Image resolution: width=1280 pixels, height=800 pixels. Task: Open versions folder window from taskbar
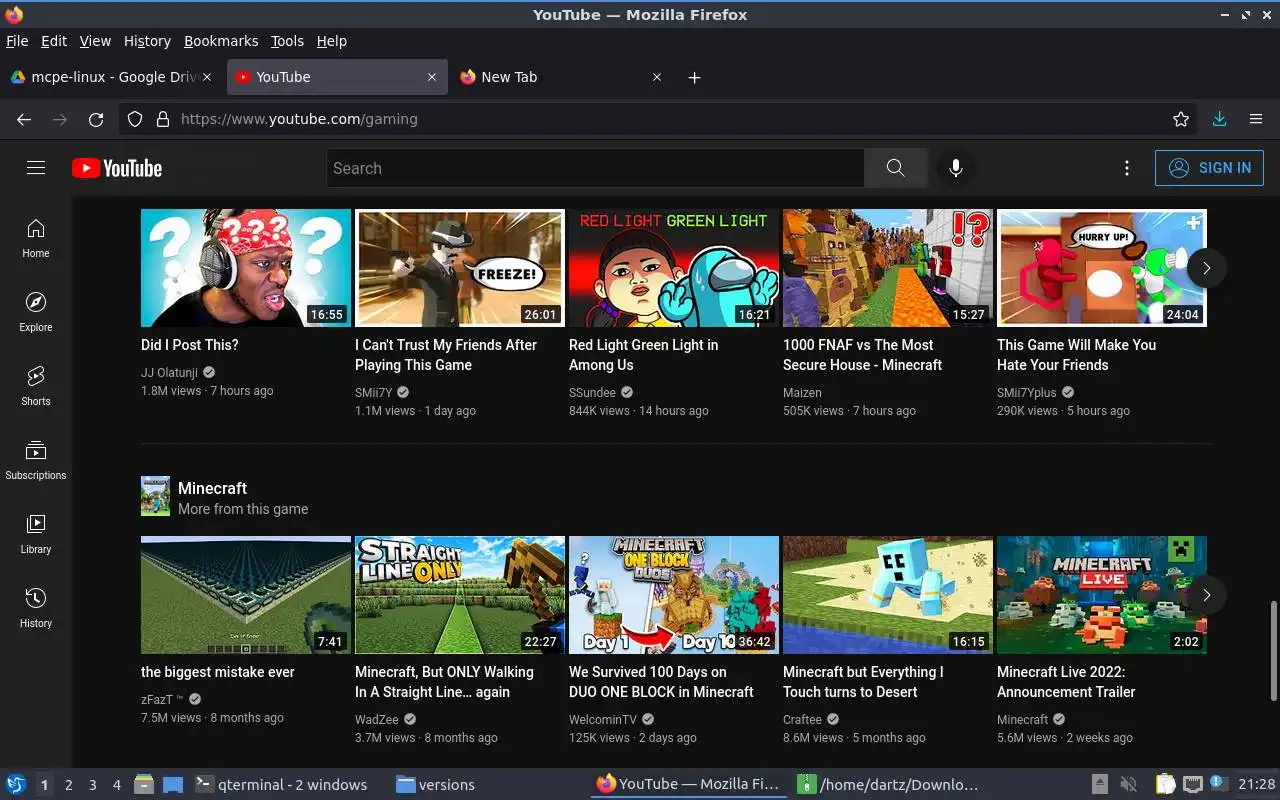click(x=435, y=785)
